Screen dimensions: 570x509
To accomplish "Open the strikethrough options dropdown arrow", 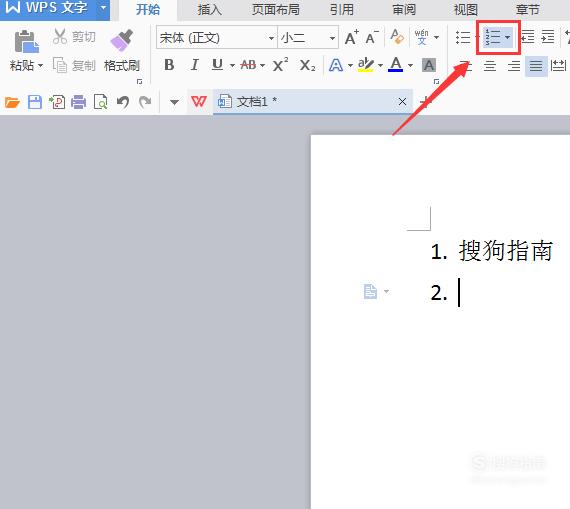I will click(x=262, y=66).
